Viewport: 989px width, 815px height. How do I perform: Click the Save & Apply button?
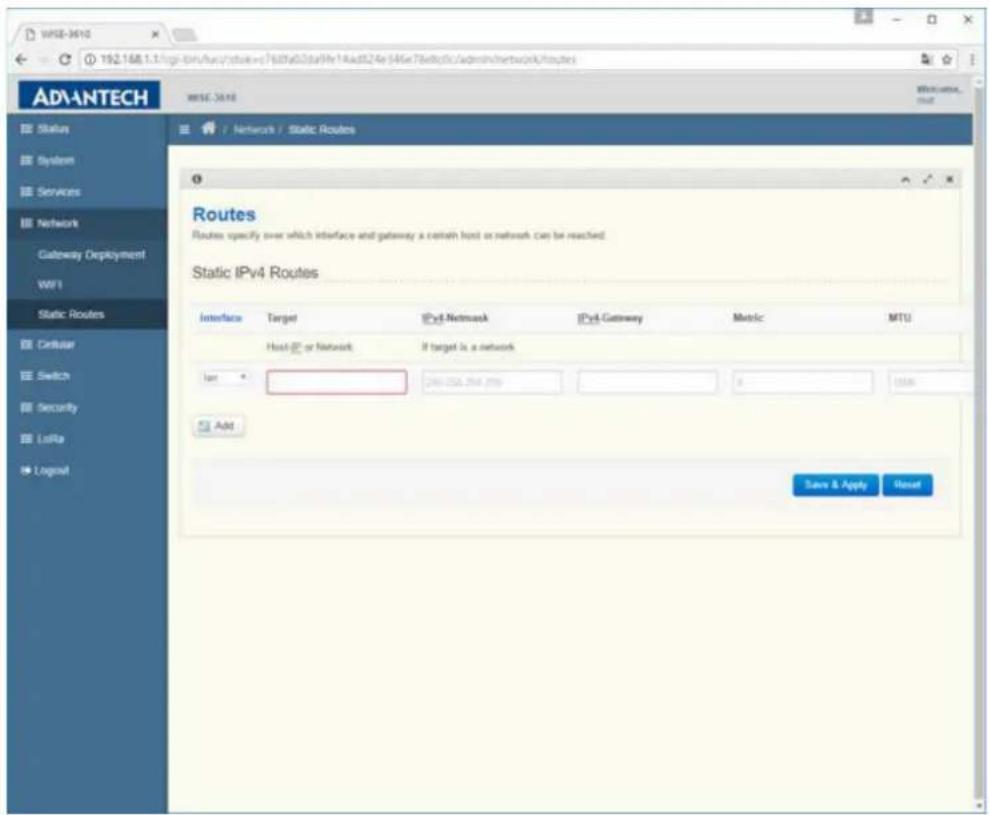coord(835,484)
